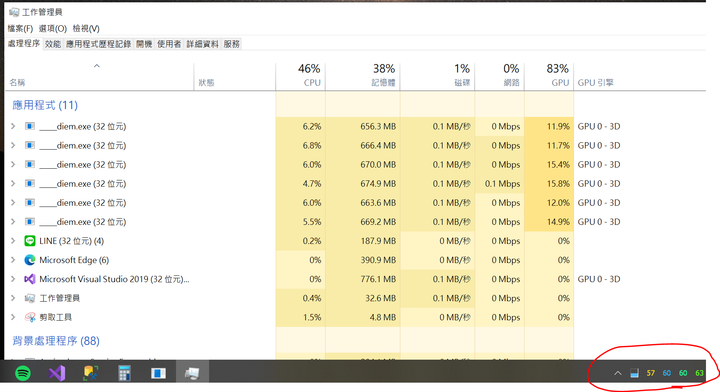Show hidden tray icons with the chevron
This screenshot has height=392, width=720.
[x=618, y=373]
